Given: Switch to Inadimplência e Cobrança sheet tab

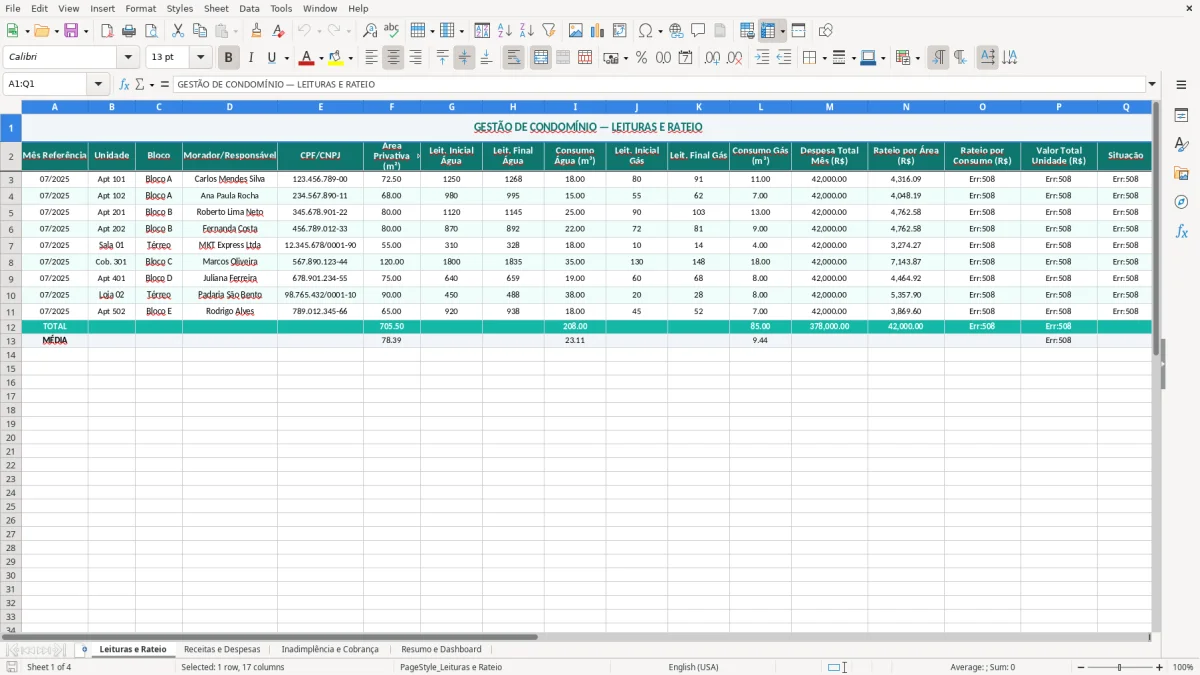Looking at the screenshot, I should tap(330, 649).
